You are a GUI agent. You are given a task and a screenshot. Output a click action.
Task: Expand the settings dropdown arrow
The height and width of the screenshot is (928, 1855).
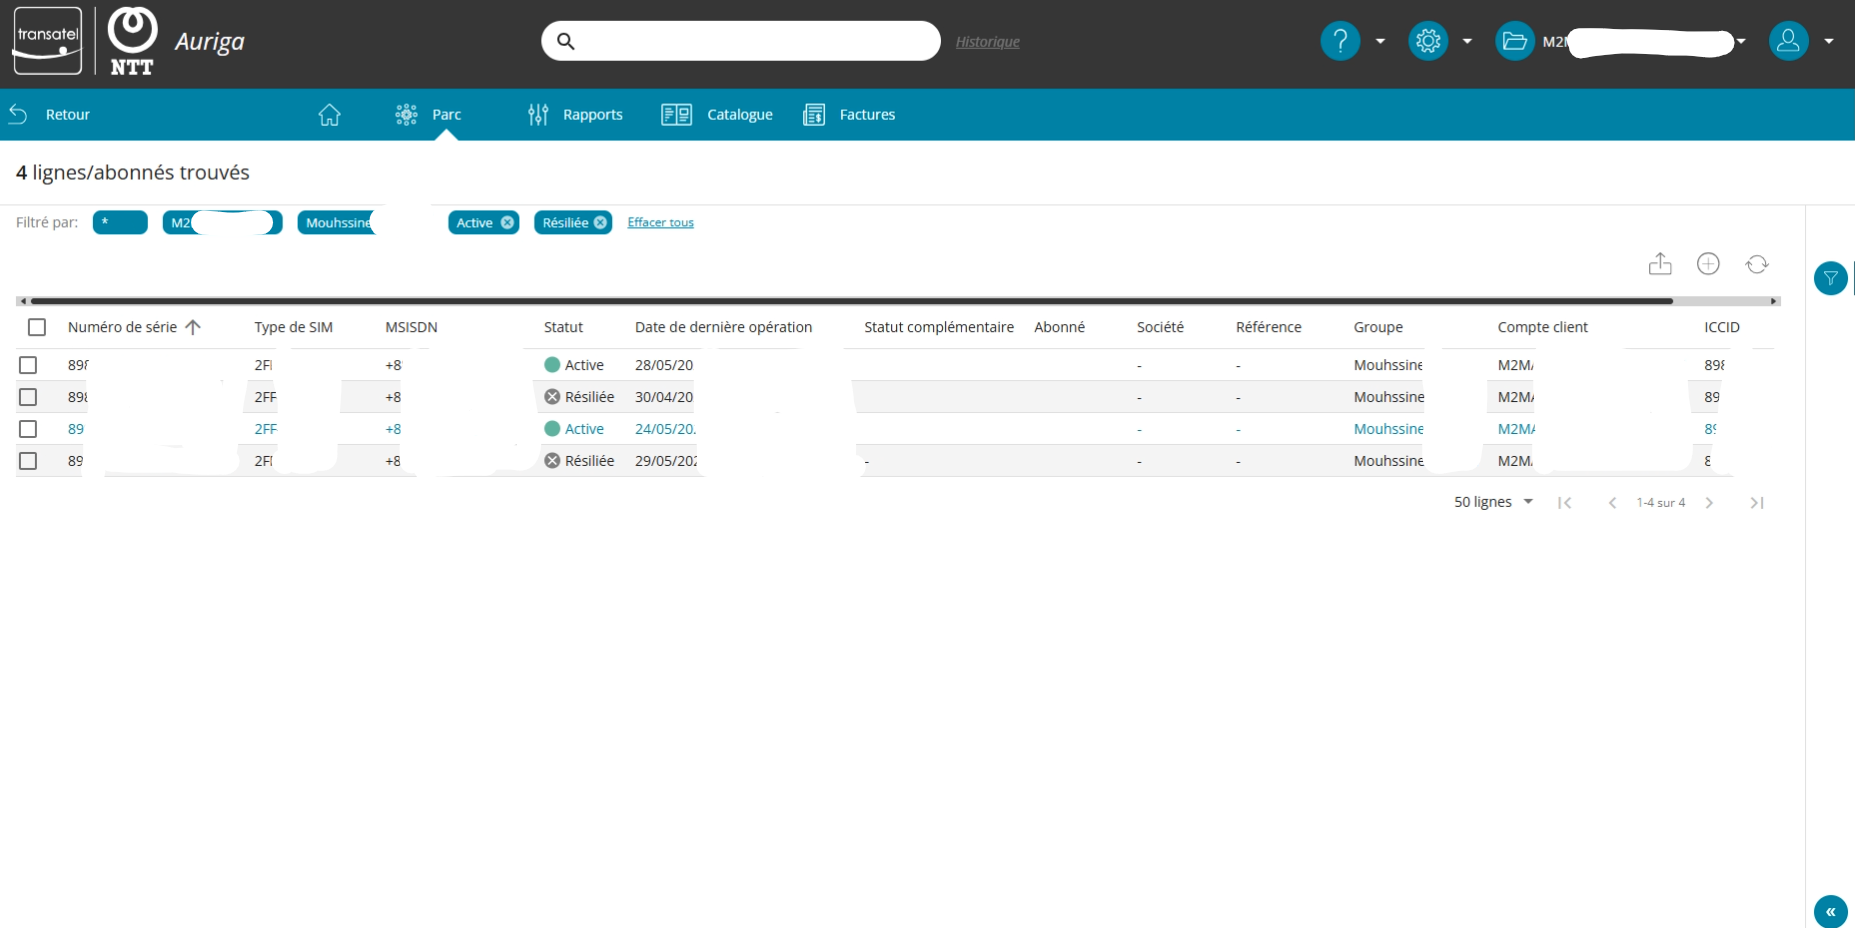[x=1467, y=41]
